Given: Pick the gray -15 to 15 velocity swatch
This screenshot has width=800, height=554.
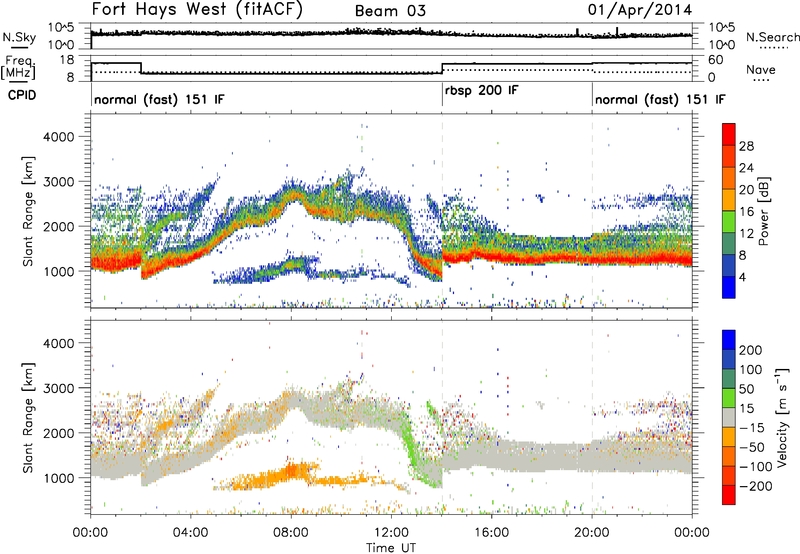Looking at the screenshot, I should (x=729, y=417).
